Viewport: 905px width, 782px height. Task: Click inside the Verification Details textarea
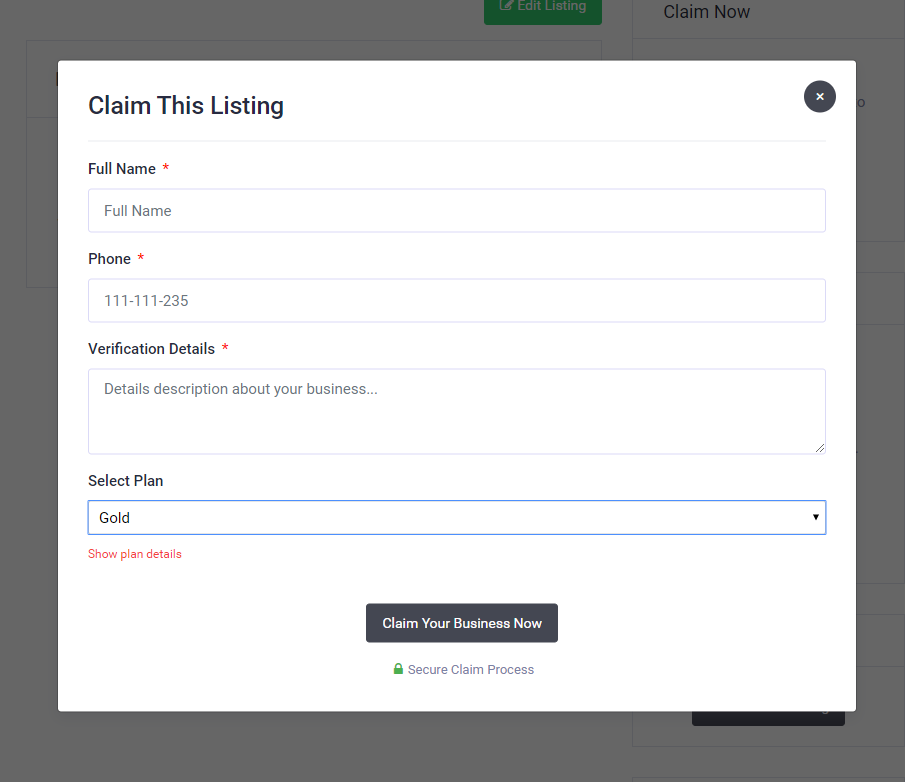457,410
